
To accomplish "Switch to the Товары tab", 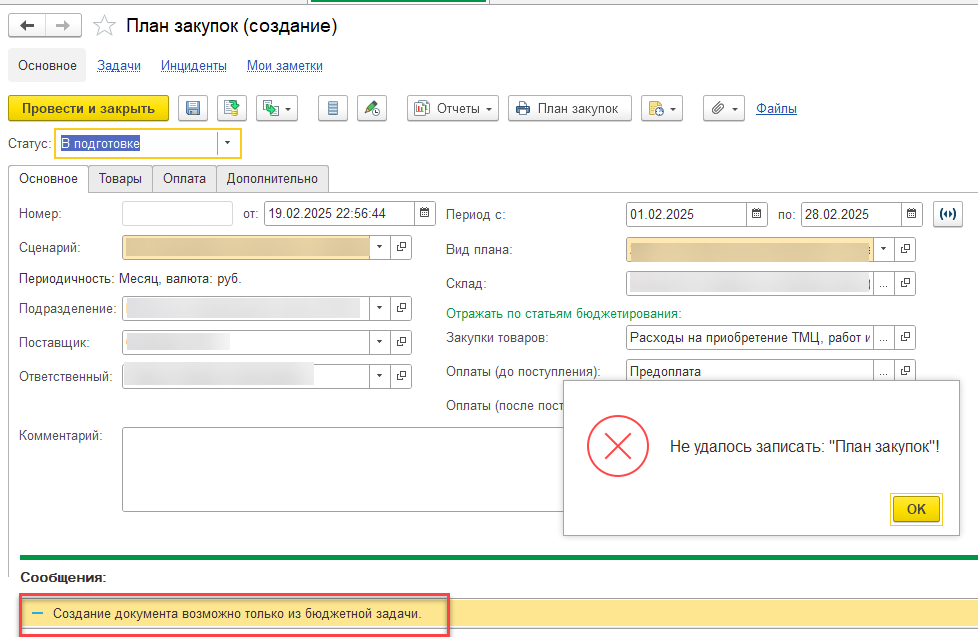I will pos(120,178).
